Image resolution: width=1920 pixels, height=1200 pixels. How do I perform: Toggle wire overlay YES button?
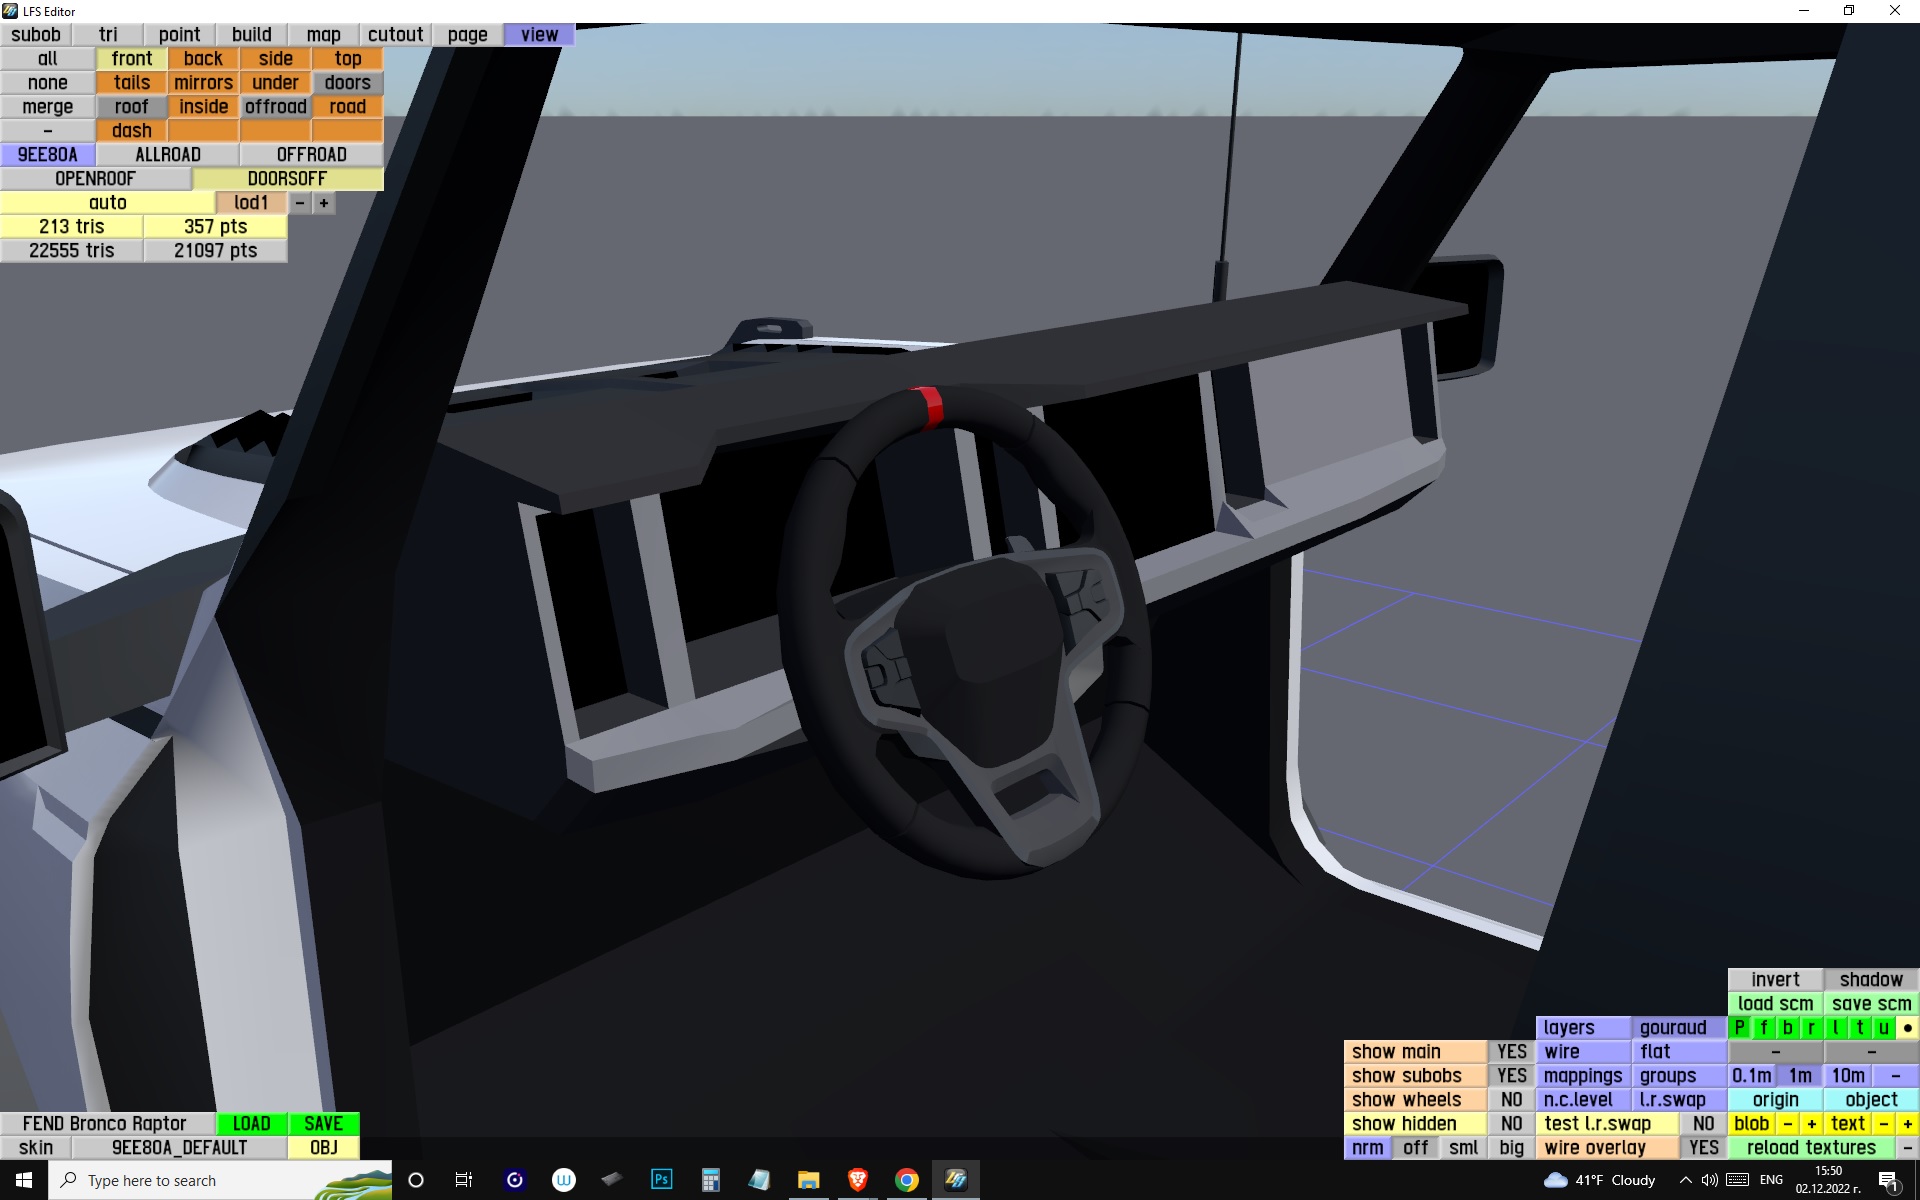1703,1148
